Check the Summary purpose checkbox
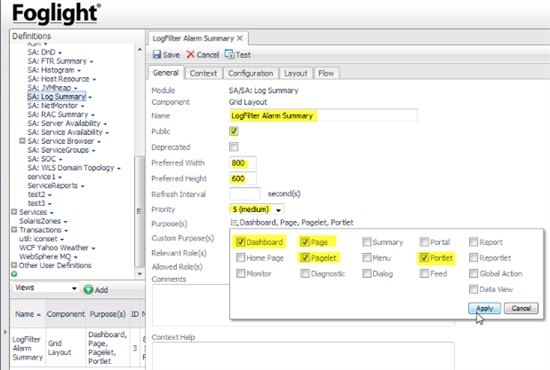550x370 pixels. tap(367, 242)
